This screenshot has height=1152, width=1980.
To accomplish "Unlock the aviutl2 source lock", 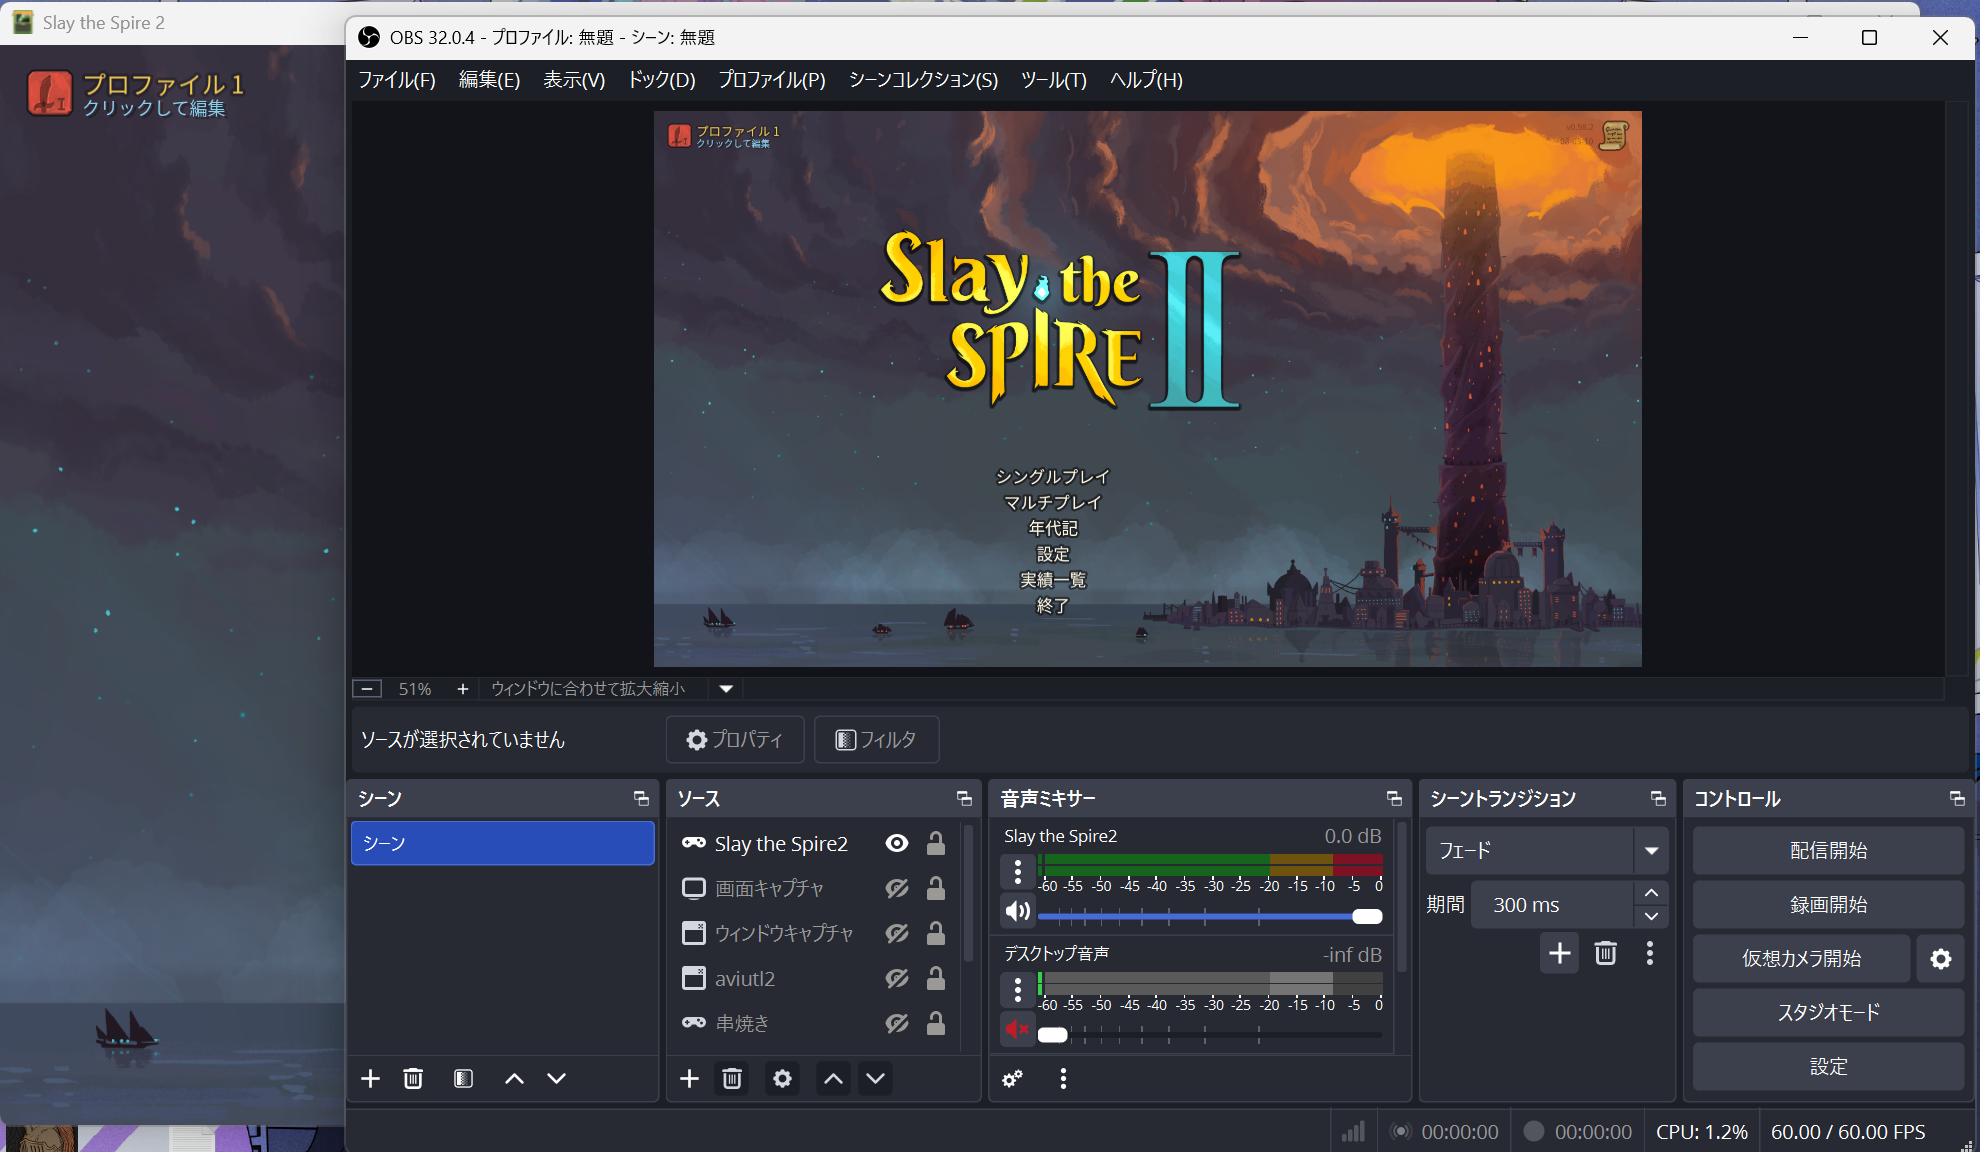I will tap(936, 978).
